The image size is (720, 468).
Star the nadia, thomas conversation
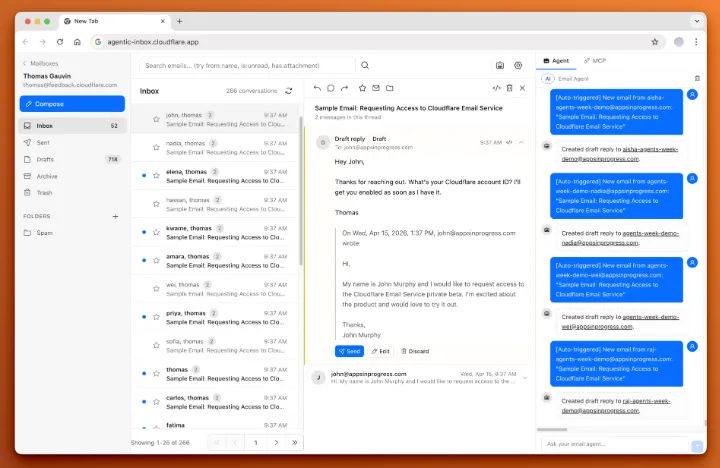pyautogui.click(x=156, y=147)
